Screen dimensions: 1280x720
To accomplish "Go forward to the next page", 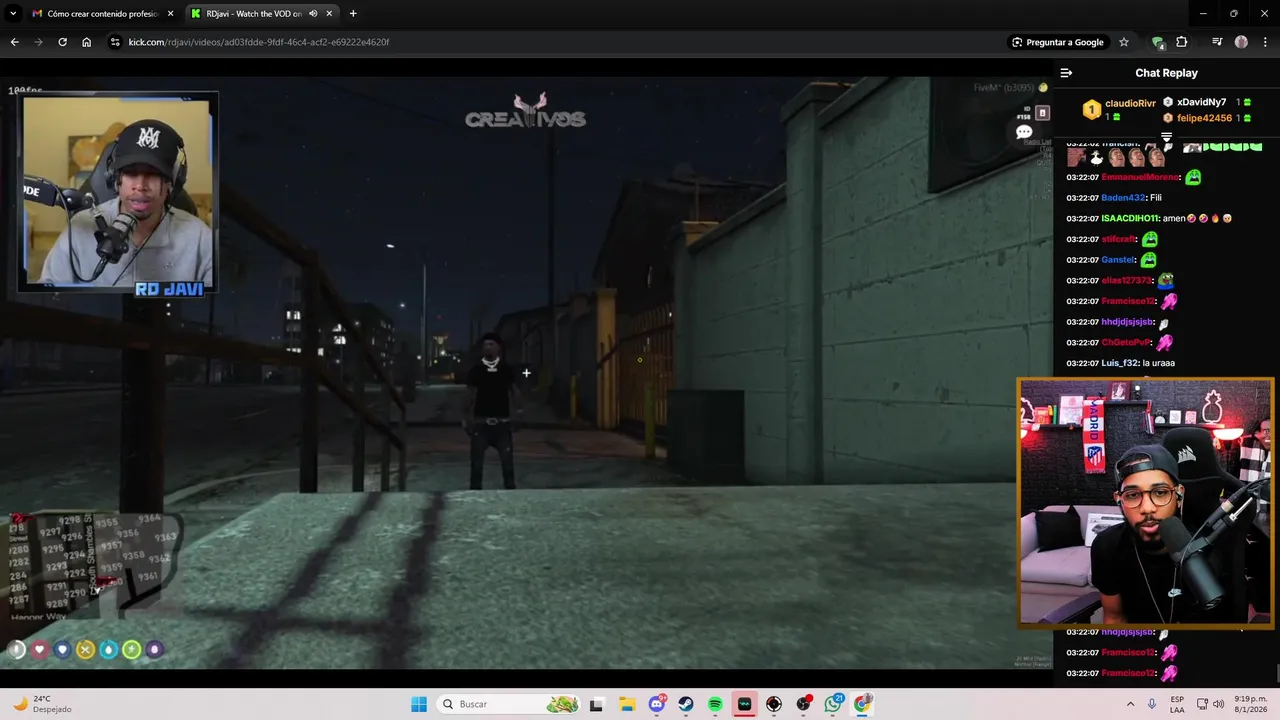I will tap(38, 42).
